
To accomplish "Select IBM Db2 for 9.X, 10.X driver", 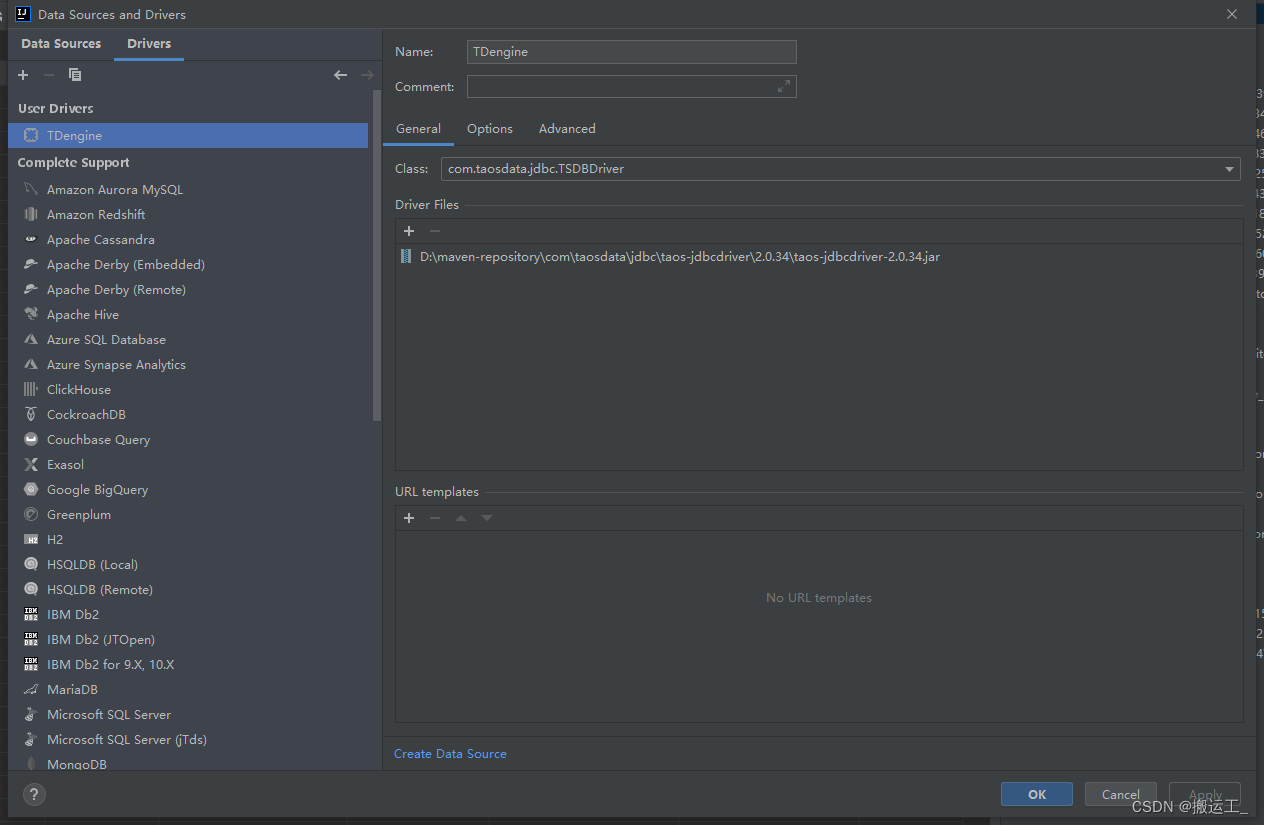I will 188,664.
